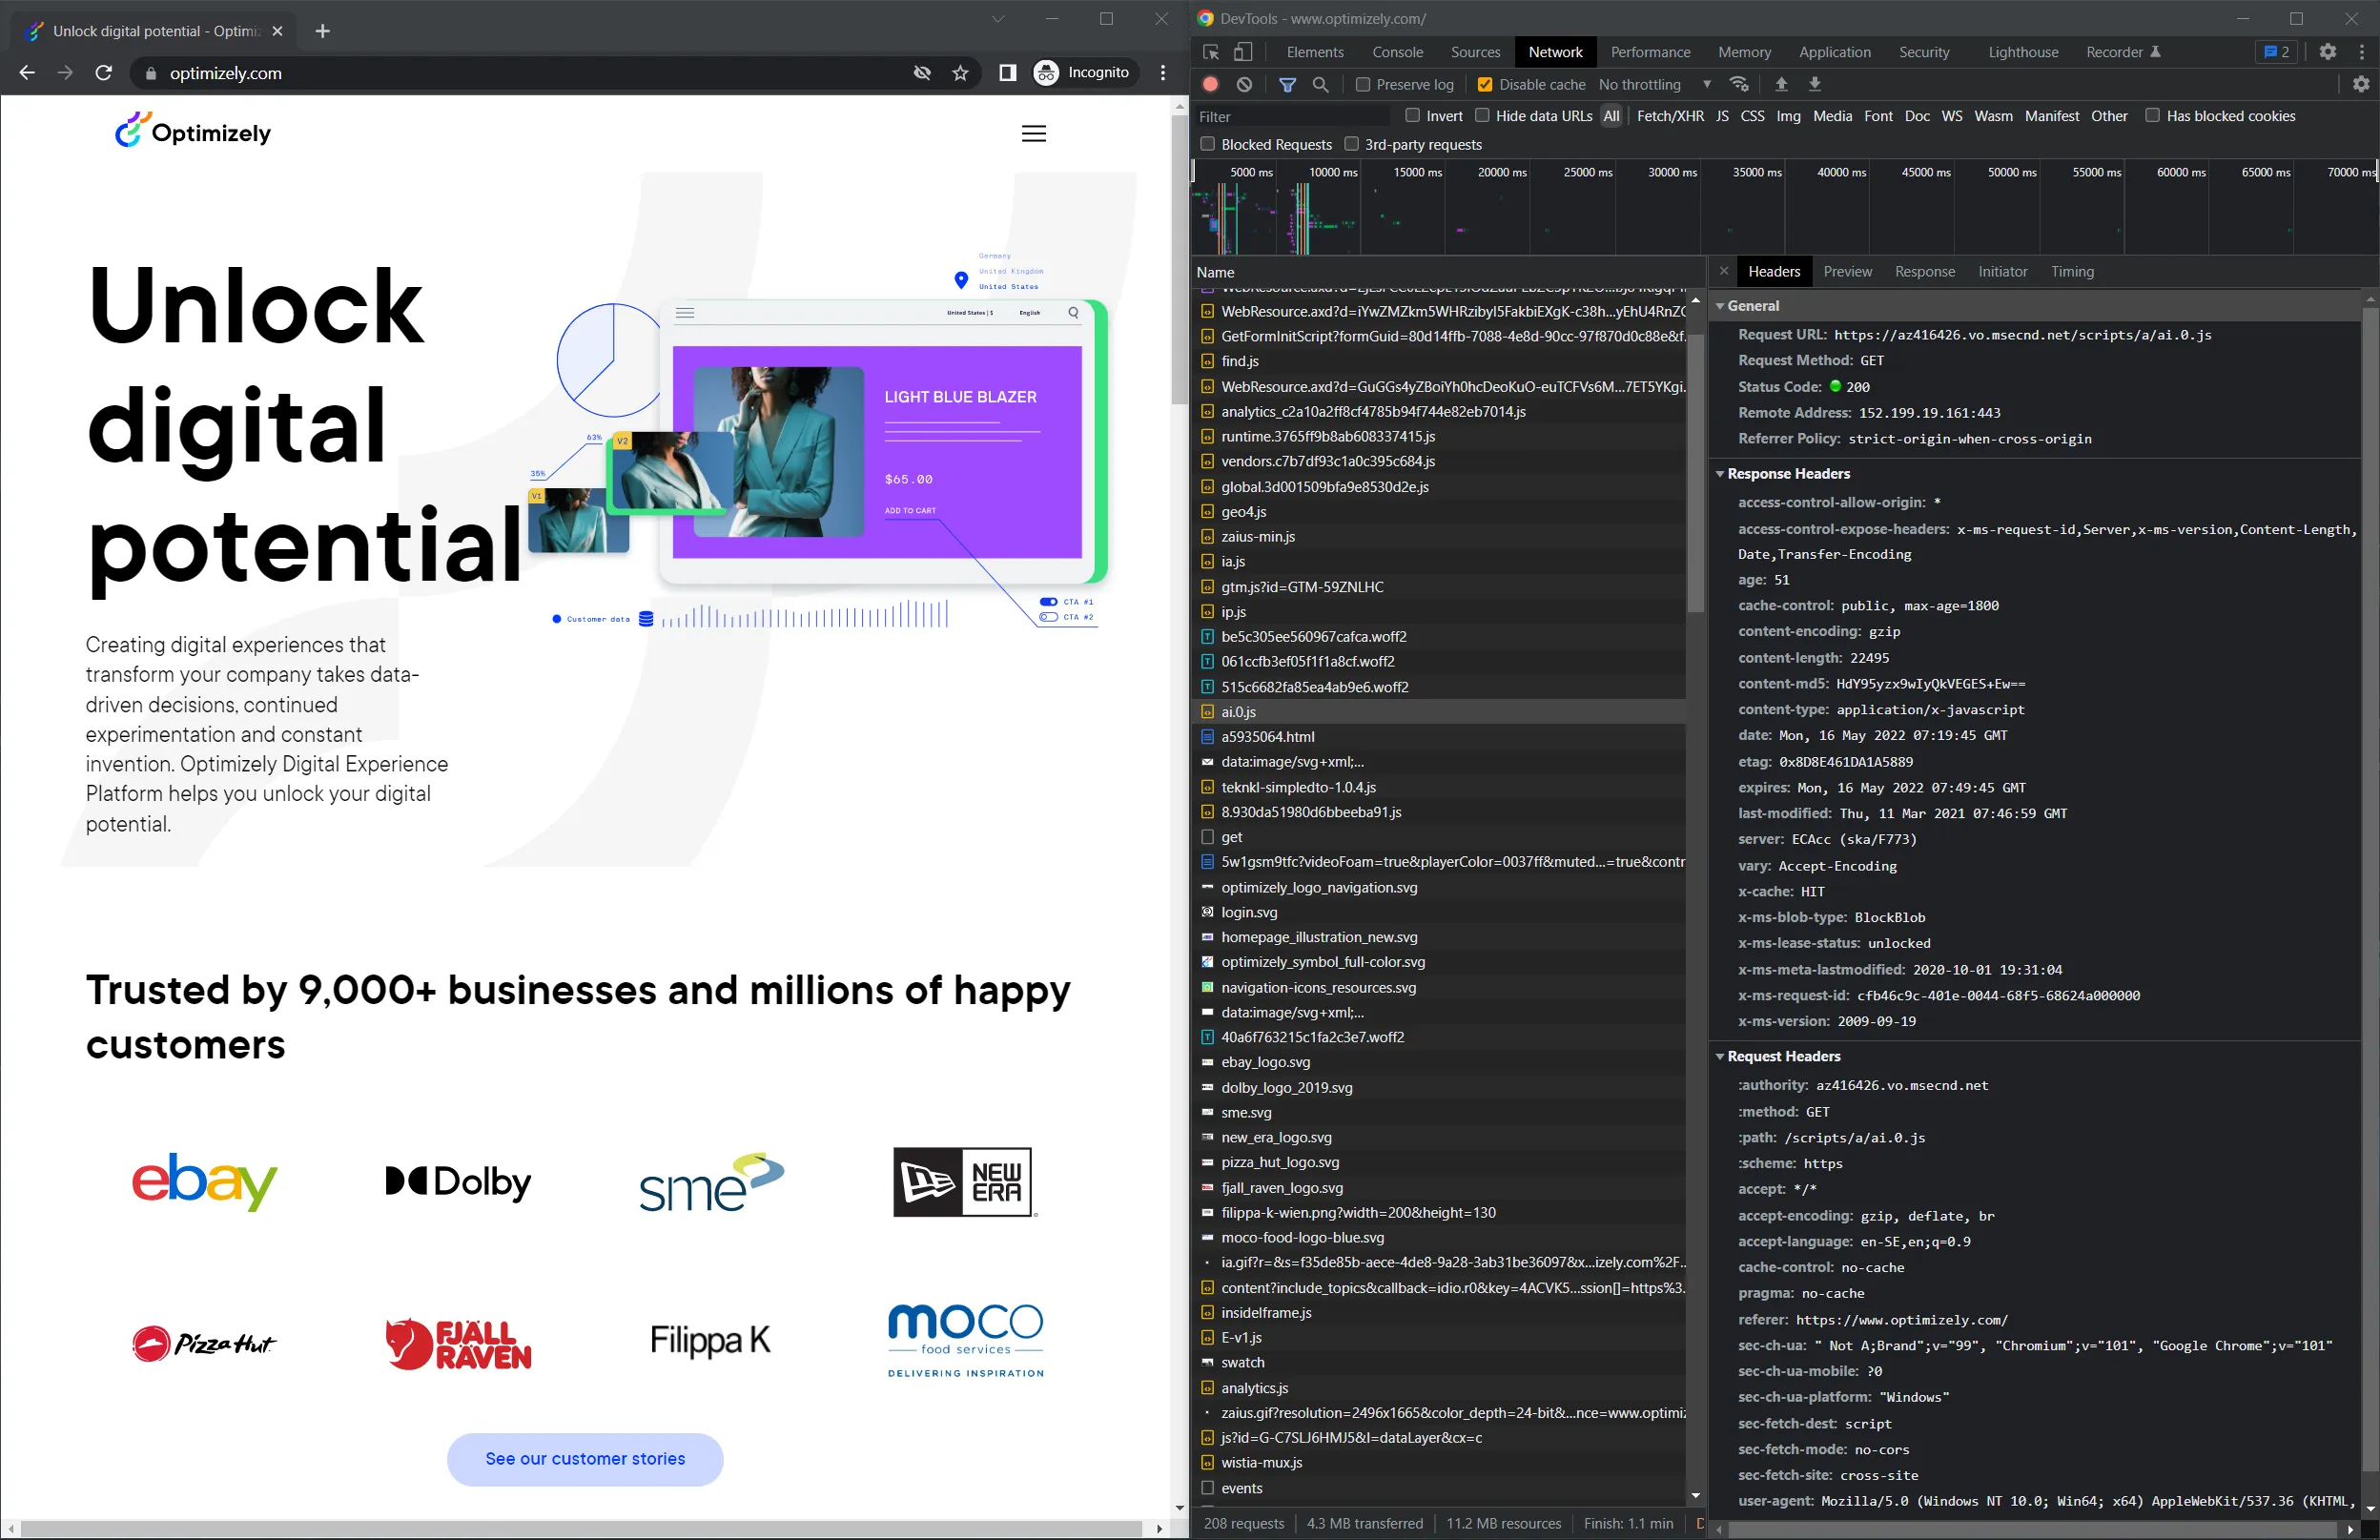Filter requests by JS type
This screenshot has width=2380, height=1540.
point(1722,116)
